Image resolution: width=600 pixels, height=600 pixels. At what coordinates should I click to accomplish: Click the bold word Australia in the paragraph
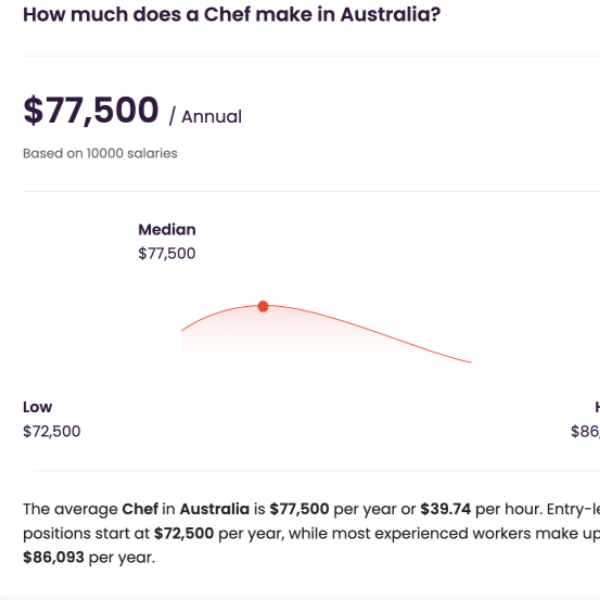[x=215, y=509]
